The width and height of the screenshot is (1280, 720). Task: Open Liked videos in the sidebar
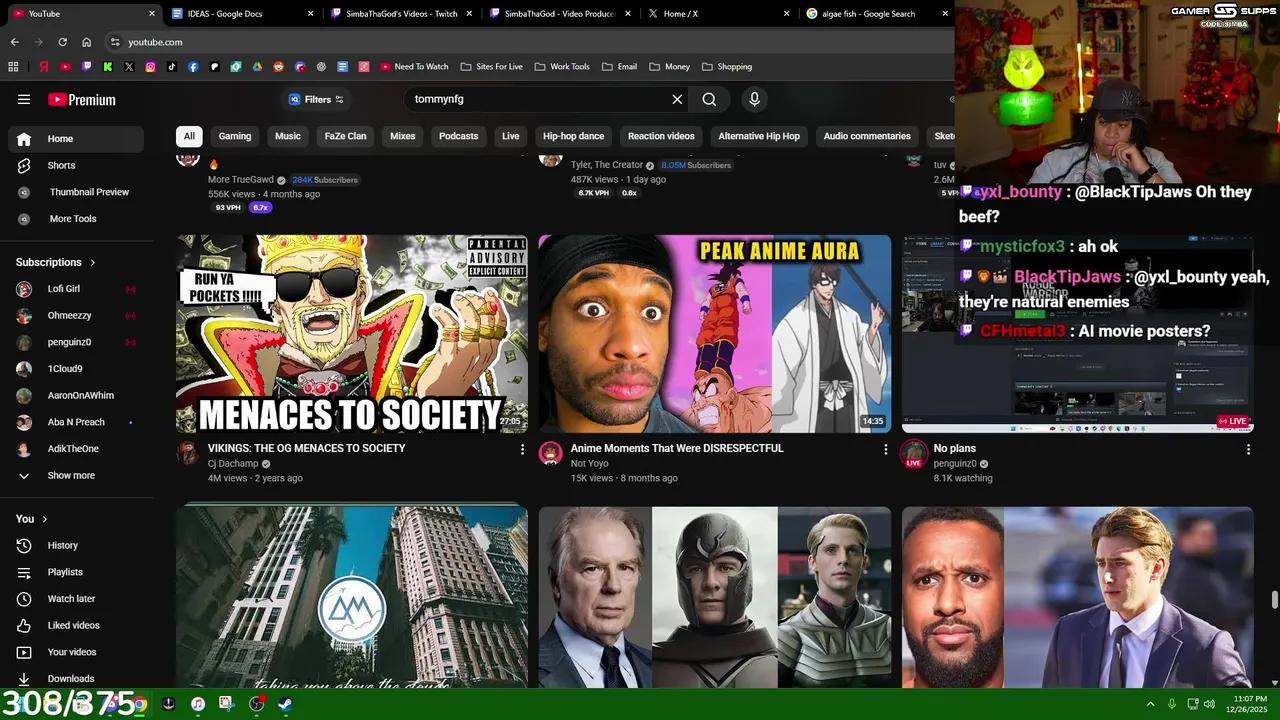tap(76, 626)
